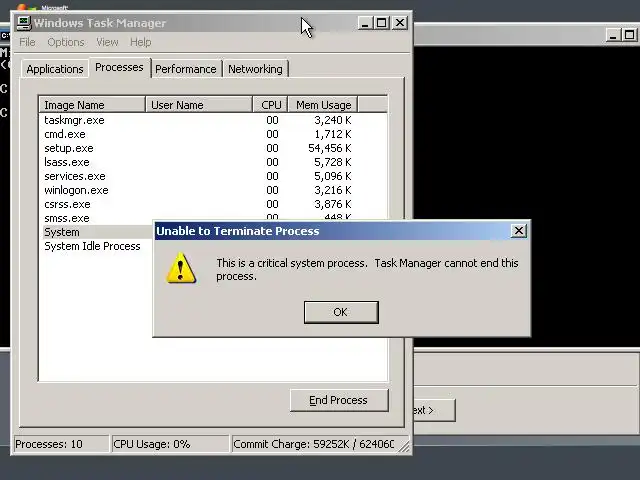
Task: Click the 5,728 K memory value
Action: [333, 162]
